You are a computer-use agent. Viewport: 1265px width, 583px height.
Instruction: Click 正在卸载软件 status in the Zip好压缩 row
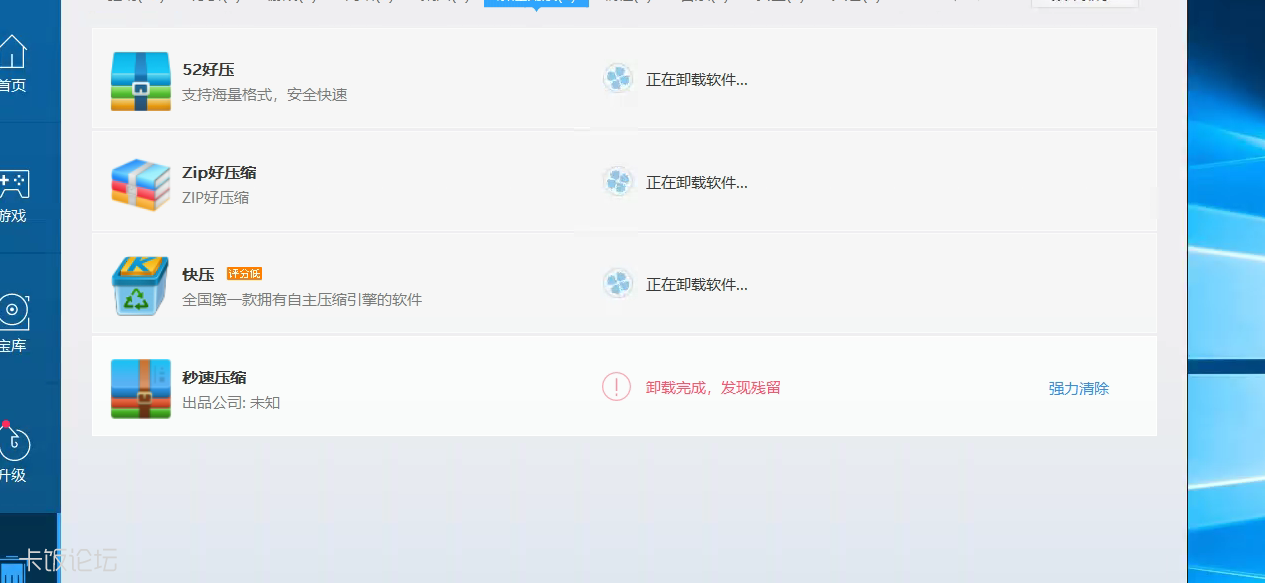pyautogui.click(x=697, y=183)
